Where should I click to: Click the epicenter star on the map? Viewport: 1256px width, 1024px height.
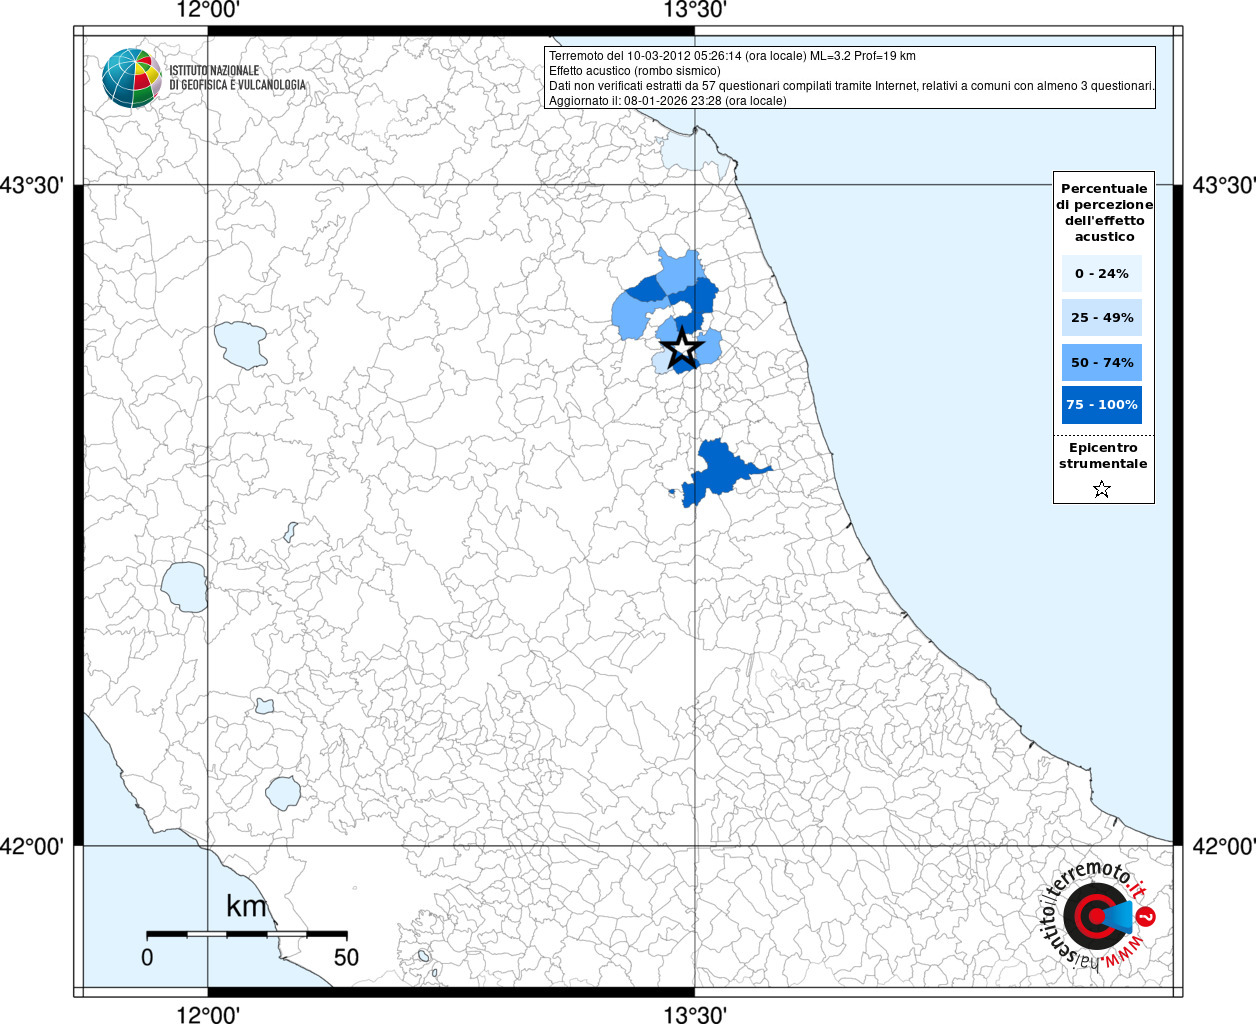[x=682, y=349]
